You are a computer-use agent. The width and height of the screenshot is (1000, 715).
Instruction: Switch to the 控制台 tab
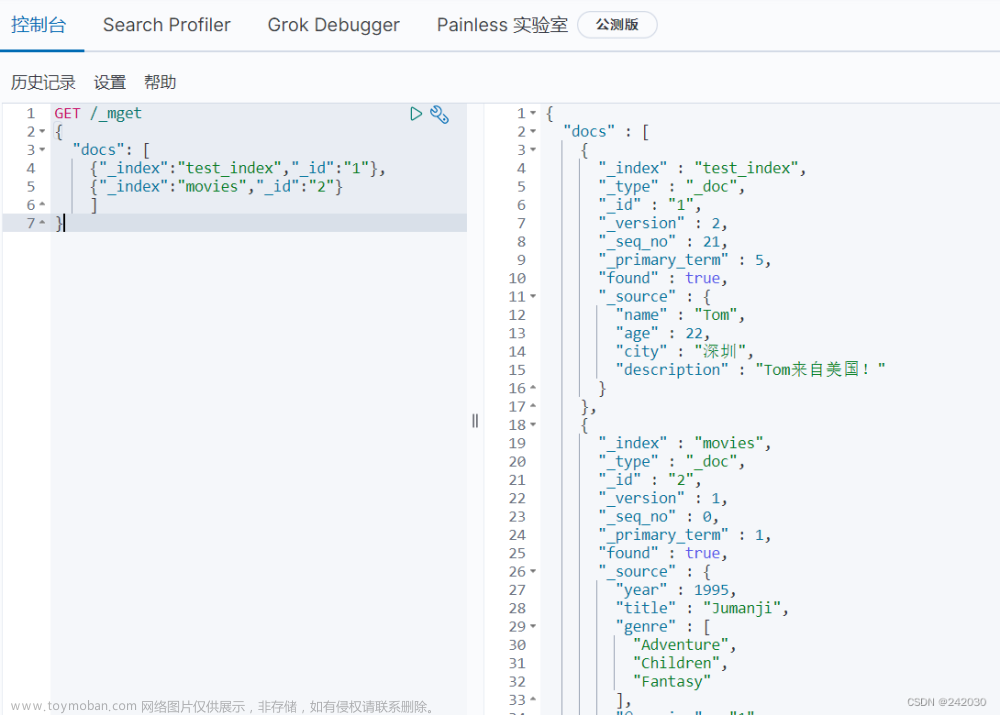(39, 25)
